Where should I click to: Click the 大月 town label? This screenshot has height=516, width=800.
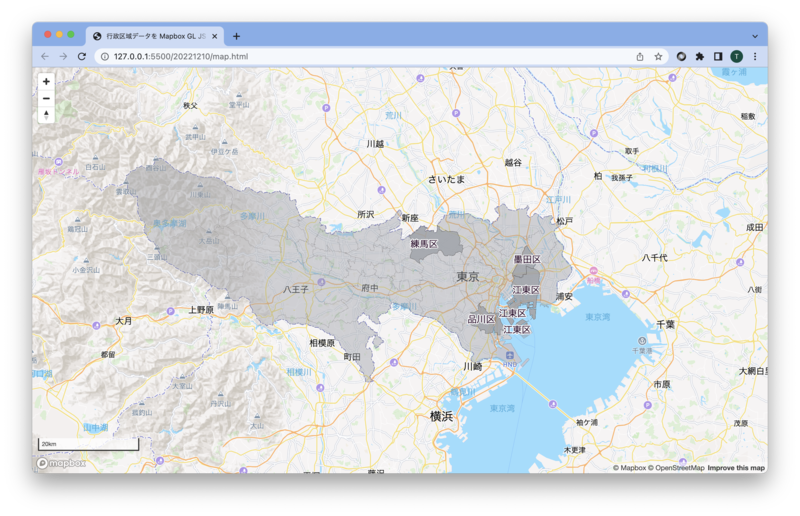[x=123, y=321]
